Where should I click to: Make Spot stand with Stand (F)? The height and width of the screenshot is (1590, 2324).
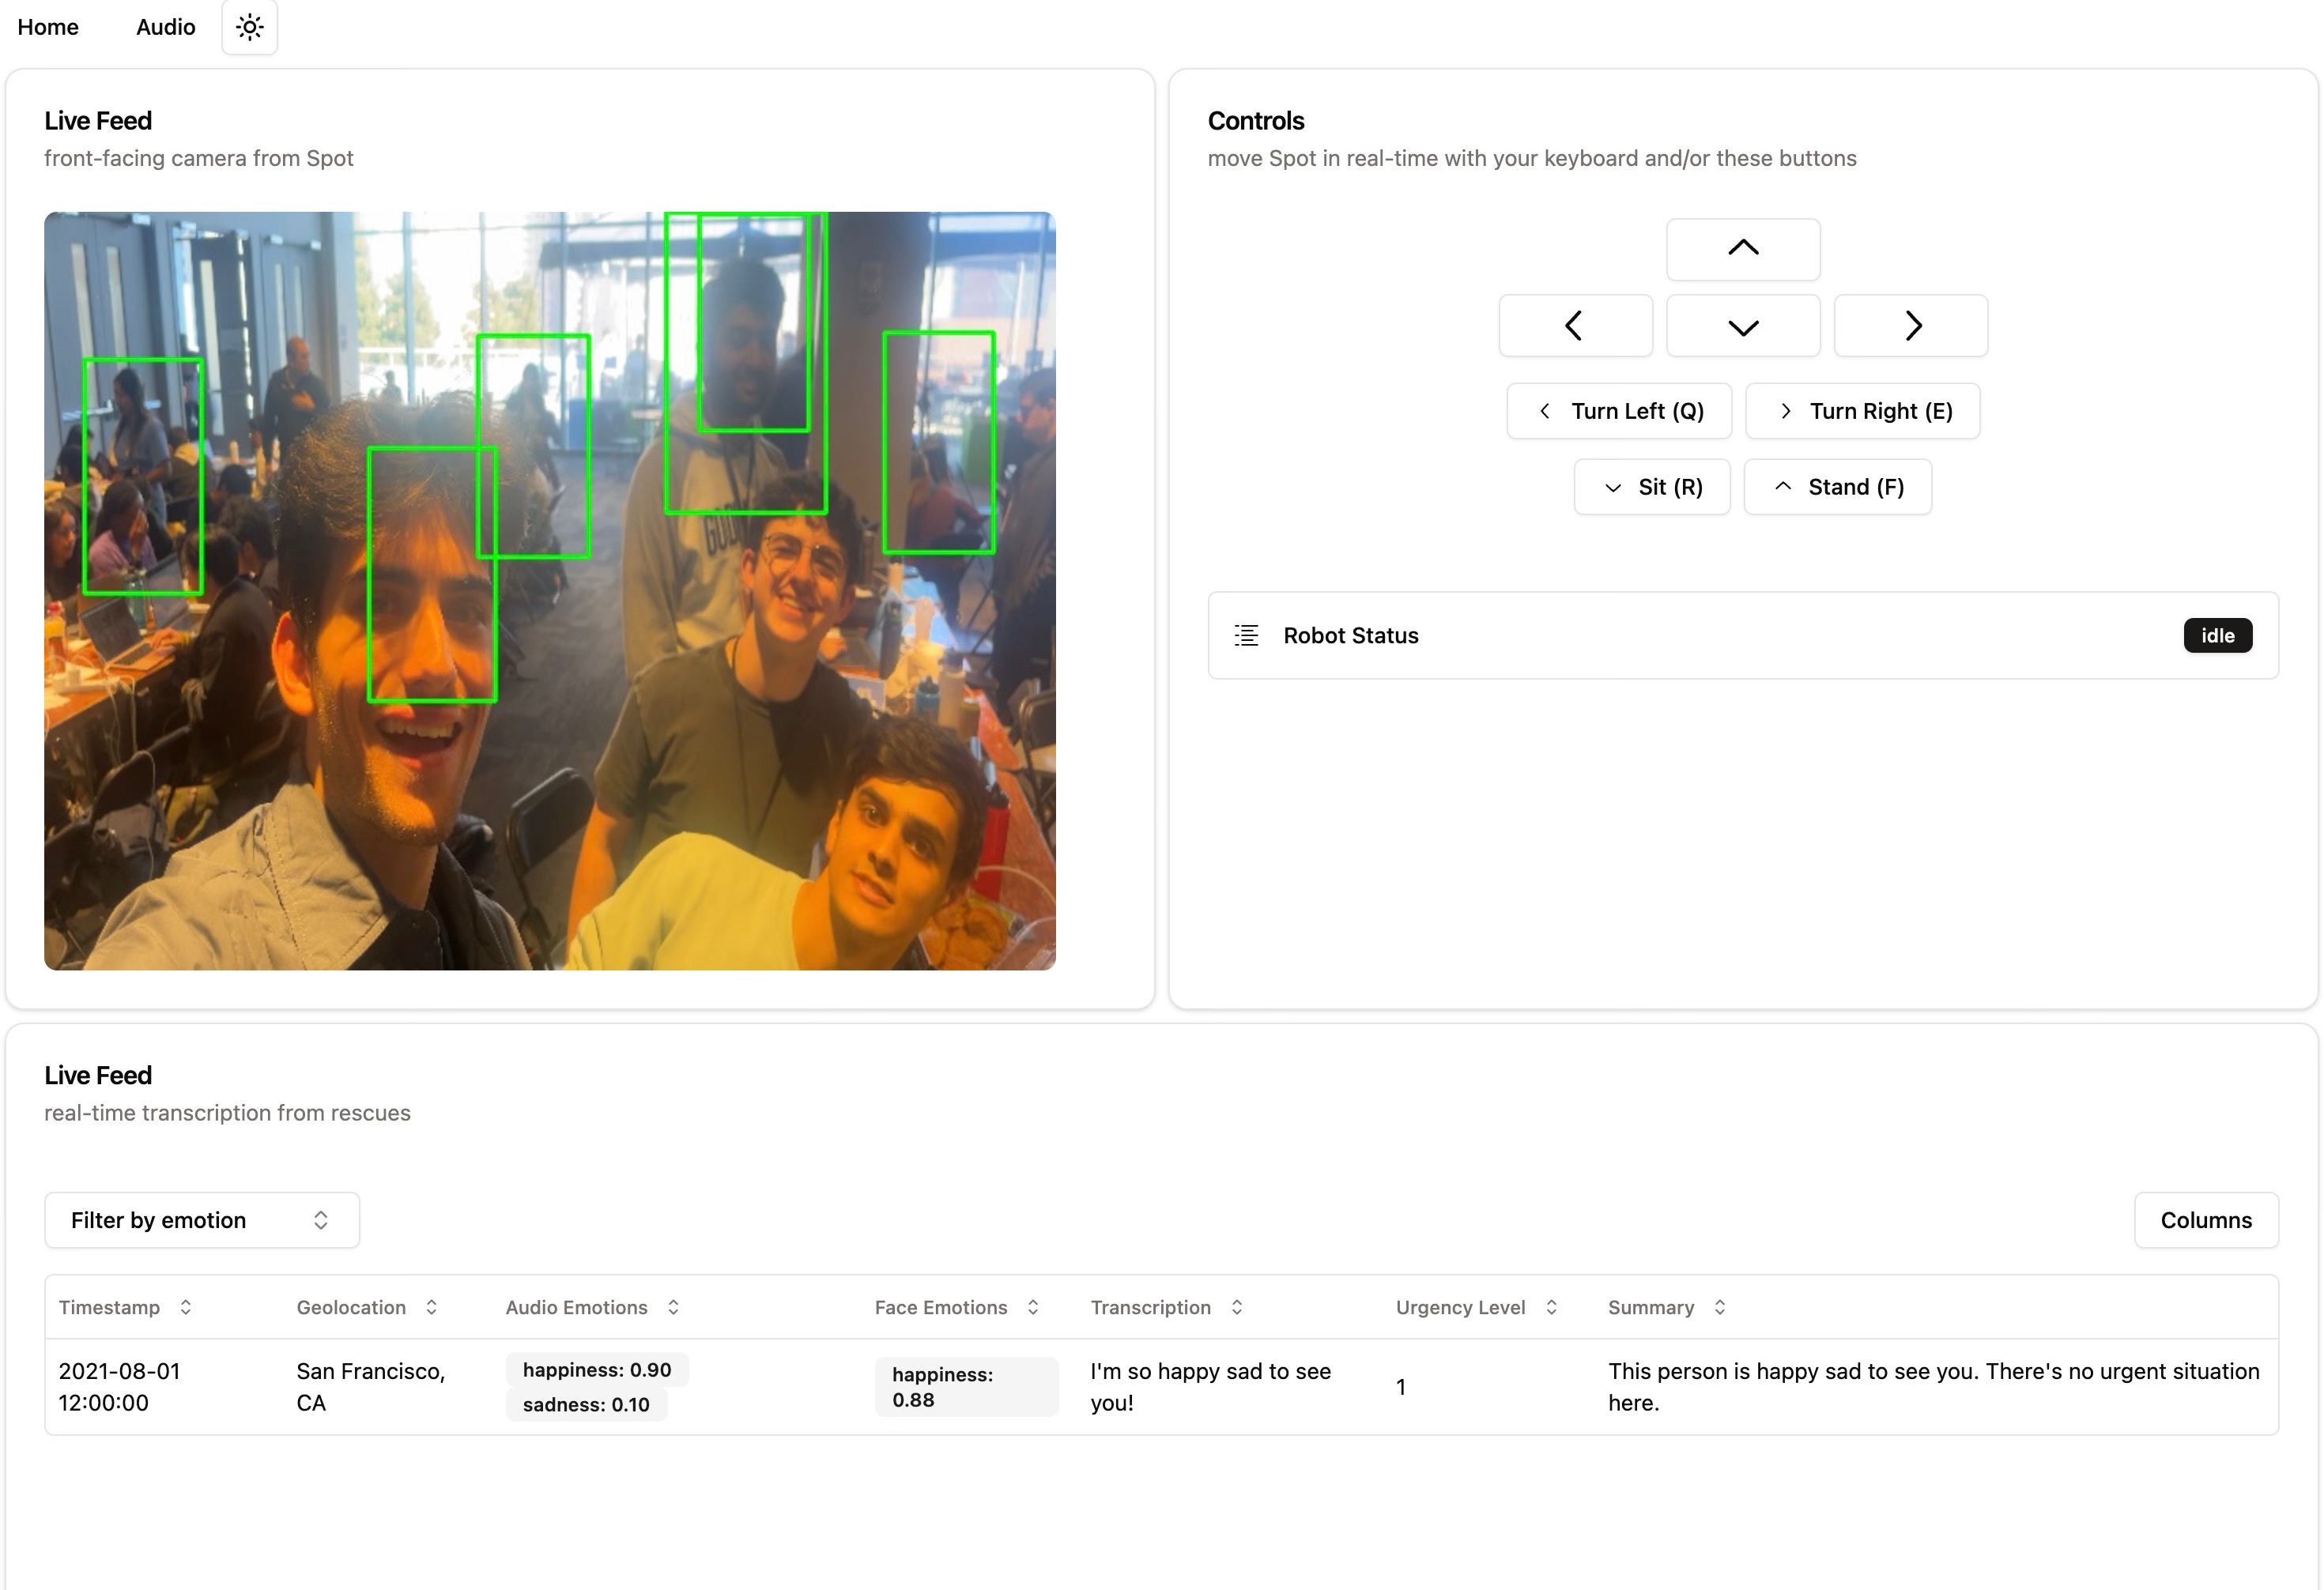(1837, 487)
